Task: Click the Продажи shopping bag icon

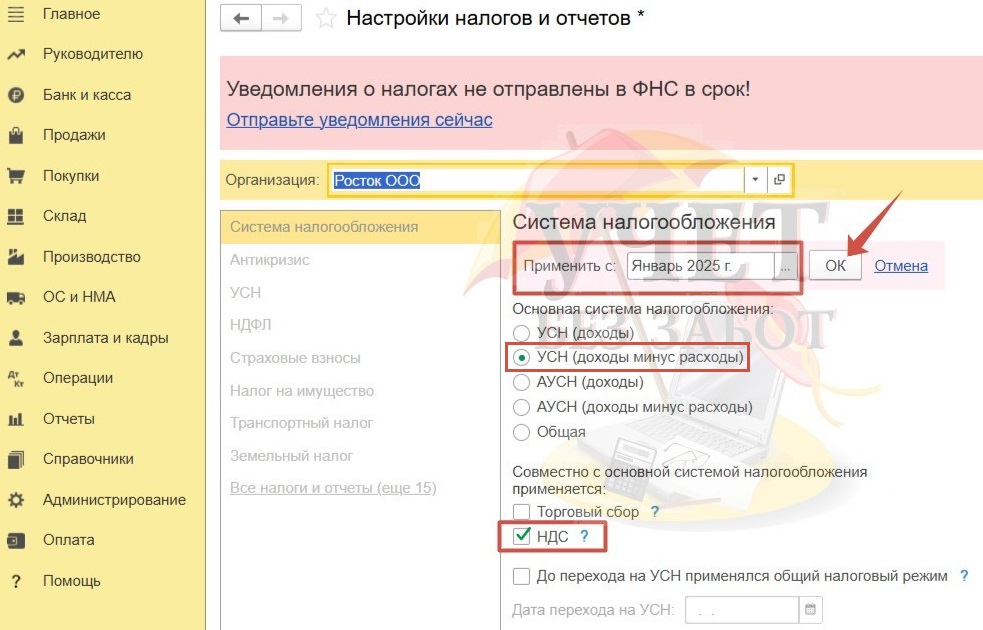Action: [x=16, y=135]
